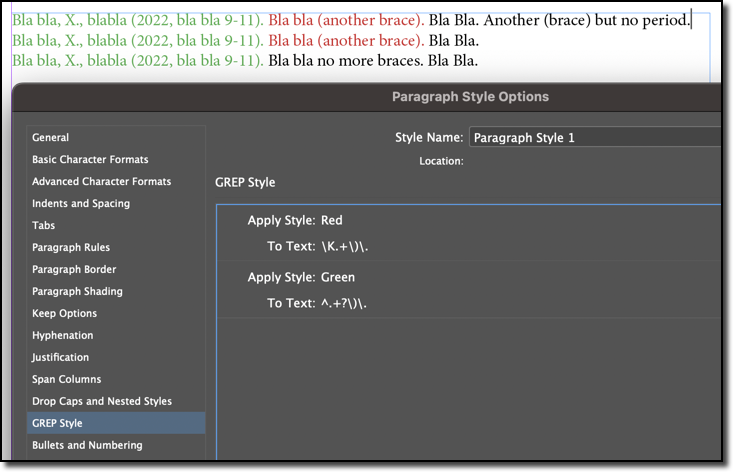Open Paragraph Border settings
This screenshot has height=472, width=733.
click(x=74, y=270)
